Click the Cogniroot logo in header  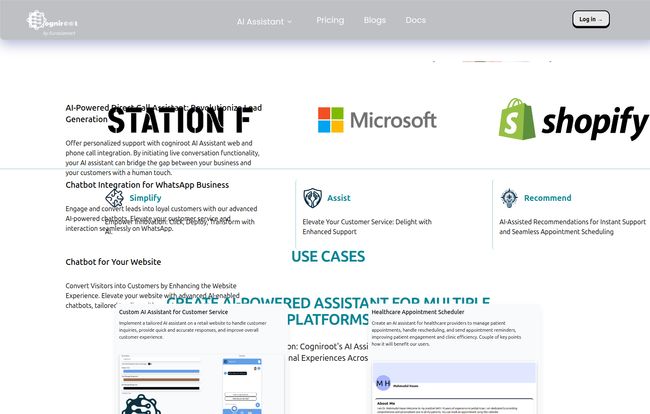(53, 20)
